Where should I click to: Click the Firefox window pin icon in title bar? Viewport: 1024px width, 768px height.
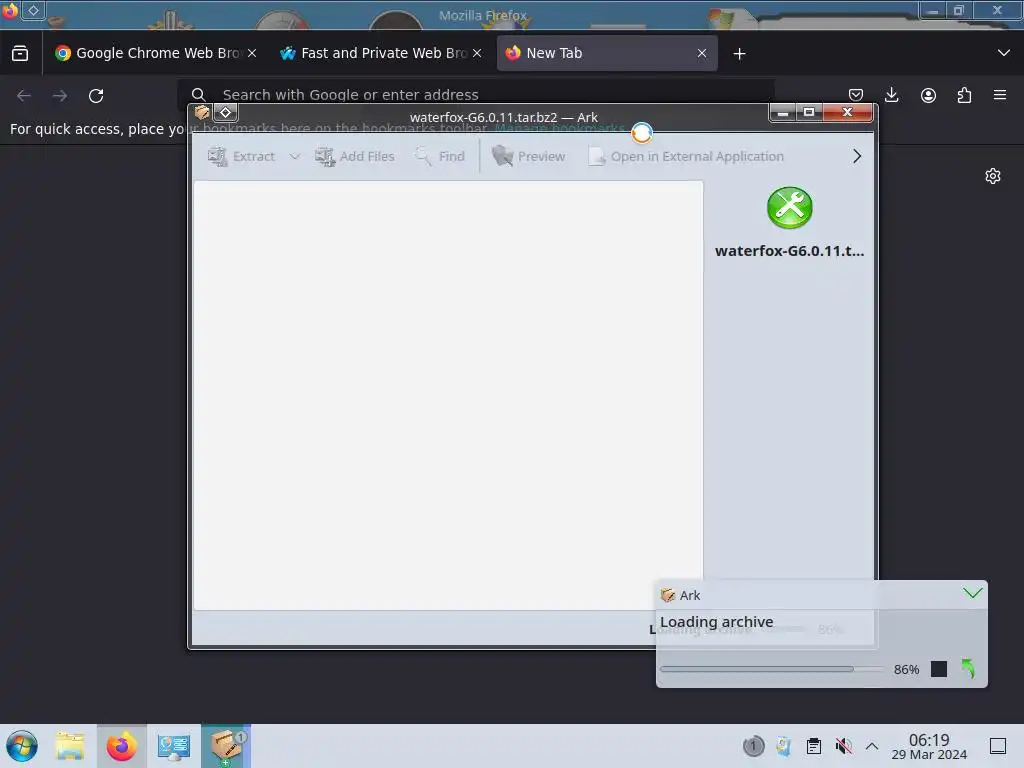point(33,10)
